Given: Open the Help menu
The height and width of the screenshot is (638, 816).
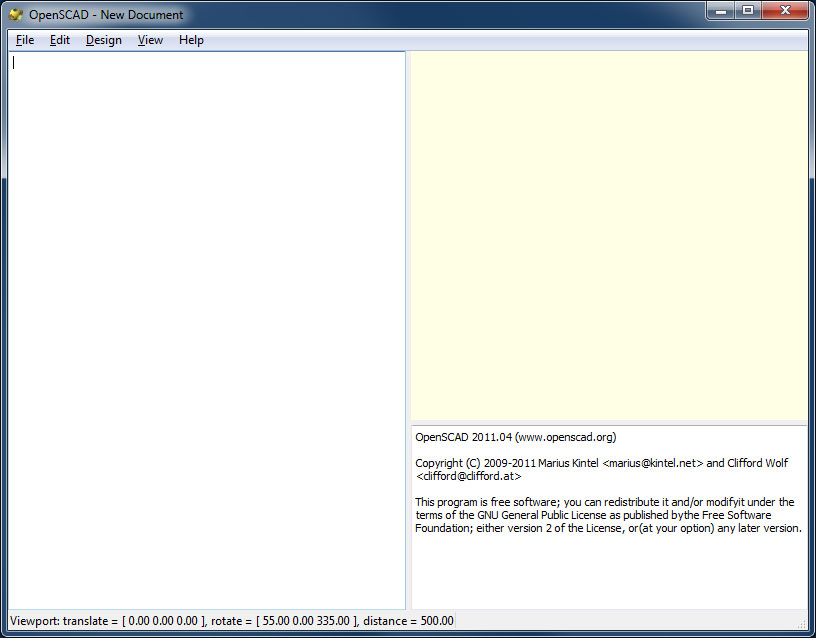Looking at the screenshot, I should (191, 40).
